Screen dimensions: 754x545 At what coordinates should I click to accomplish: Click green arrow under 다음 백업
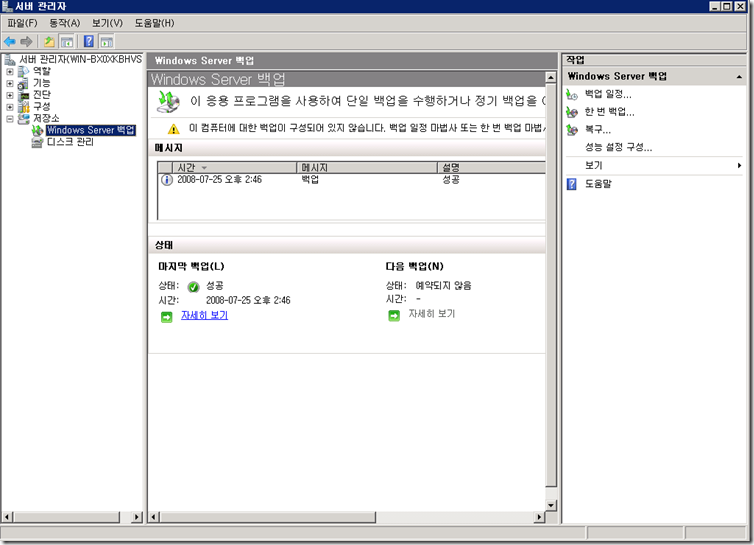pos(394,316)
